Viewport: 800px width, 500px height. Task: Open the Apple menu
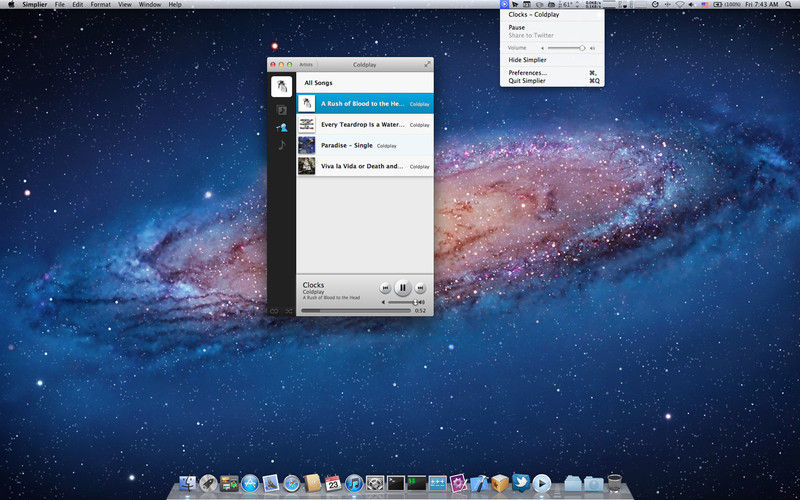[11, 4]
